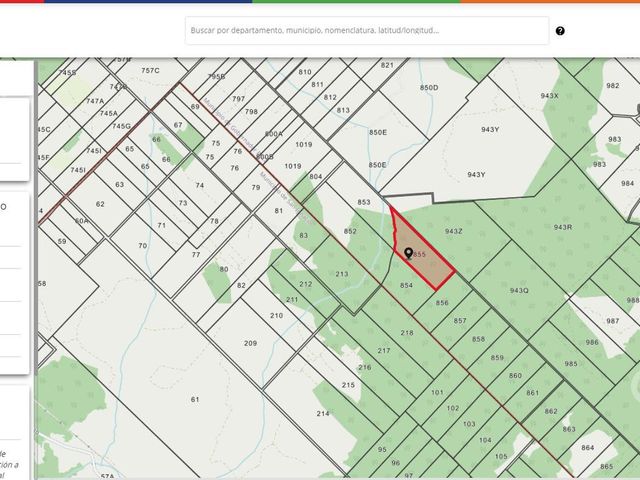Select parcel 77 on the map
Viewport: 640px width, 480px height.
(196, 255)
